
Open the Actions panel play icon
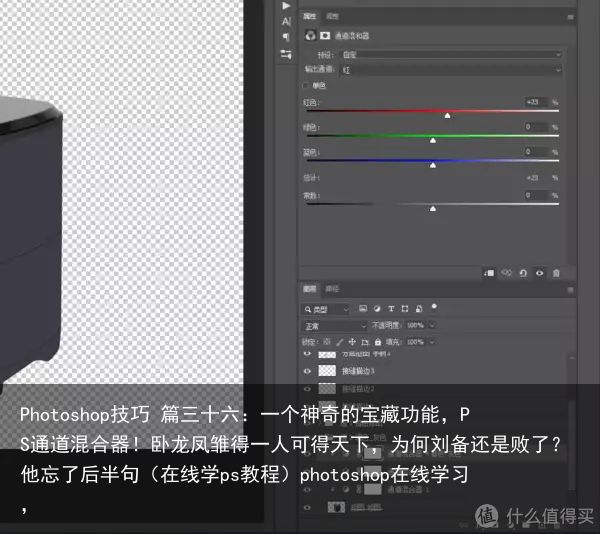click(x=286, y=6)
